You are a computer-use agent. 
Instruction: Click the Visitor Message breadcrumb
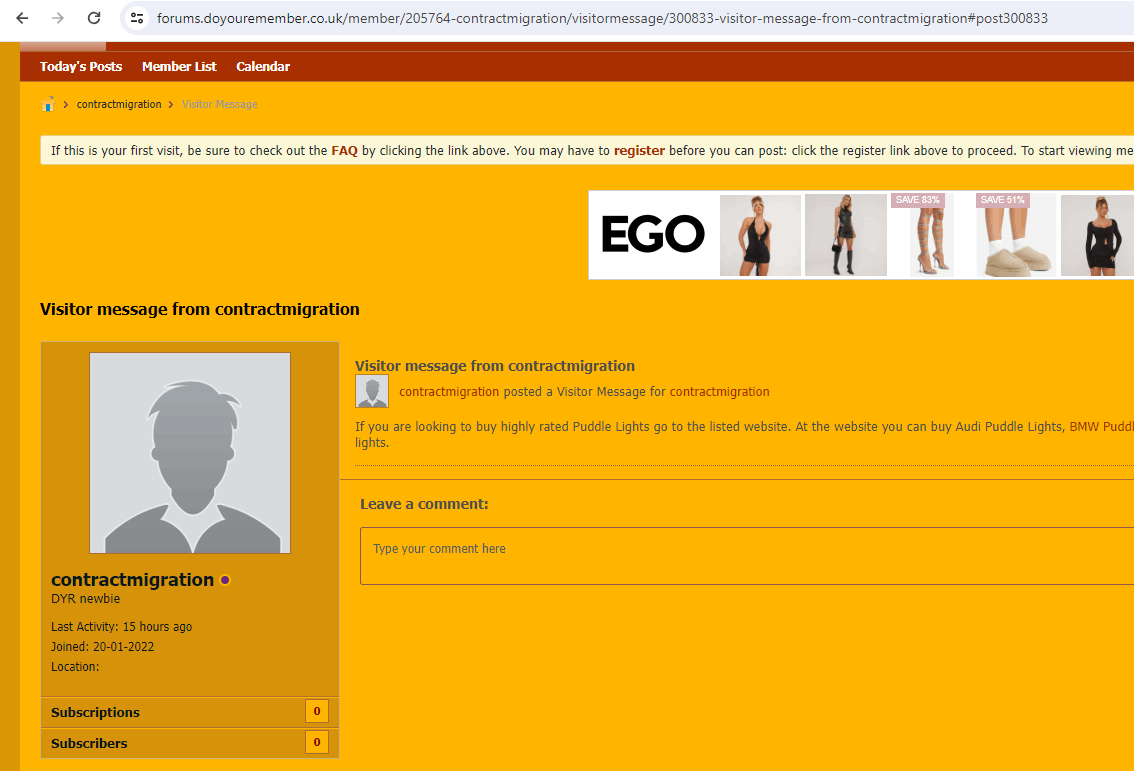[220, 104]
